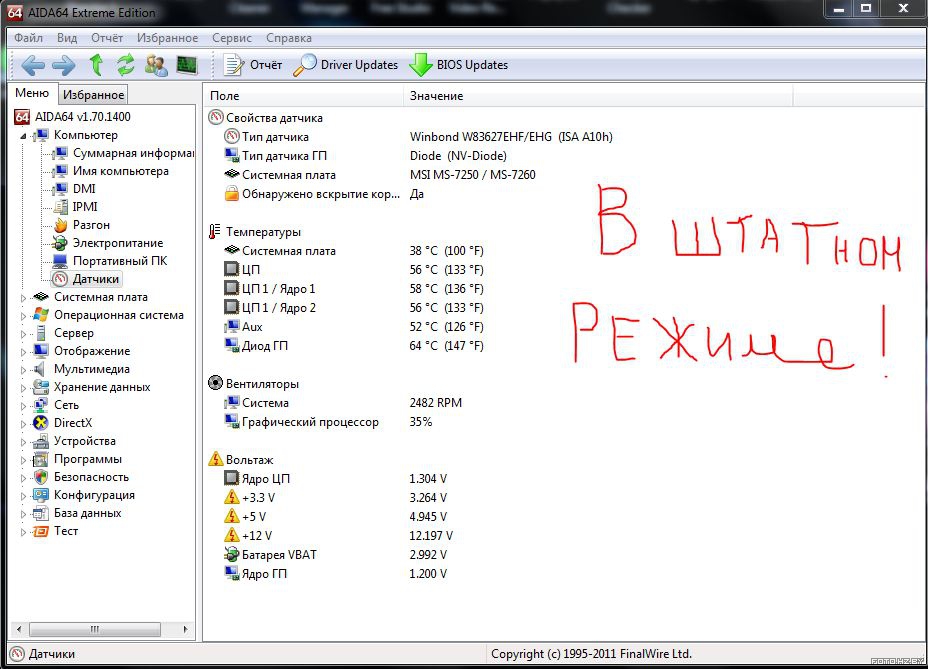Select the ЦП 1 / Ядро 1 row
The image size is (928, 669).
coord(355,288)
